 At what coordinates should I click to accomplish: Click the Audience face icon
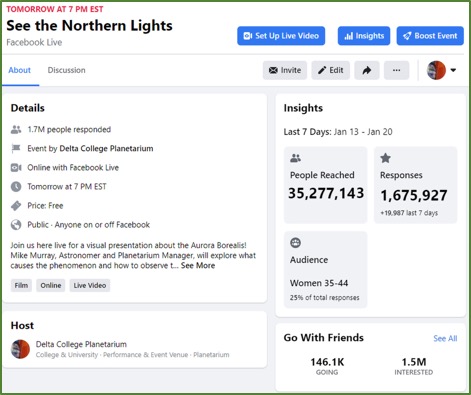click(x=295, y=243)
